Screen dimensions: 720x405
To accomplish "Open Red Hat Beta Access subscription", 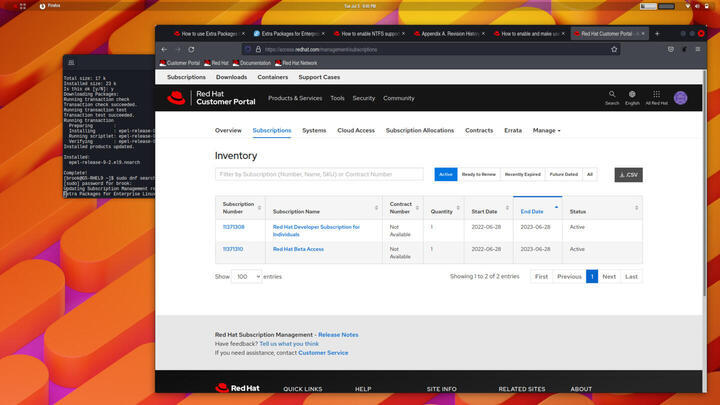I will coord(298,249).
